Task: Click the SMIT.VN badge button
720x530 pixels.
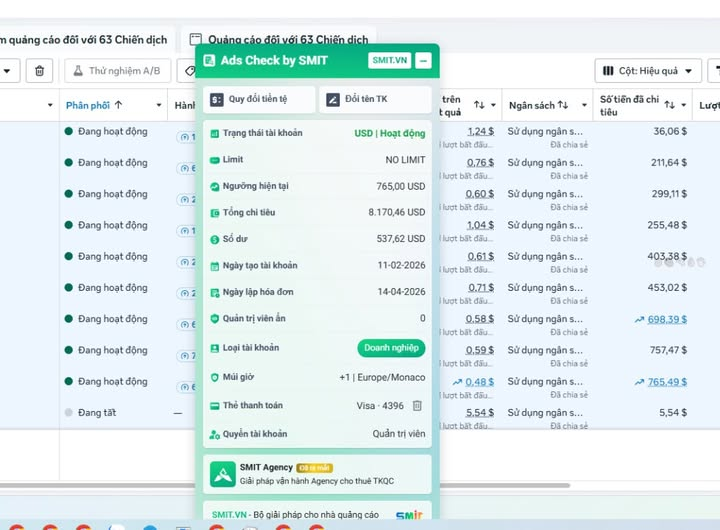Action: pyautogui.click(x=389, y=60)
